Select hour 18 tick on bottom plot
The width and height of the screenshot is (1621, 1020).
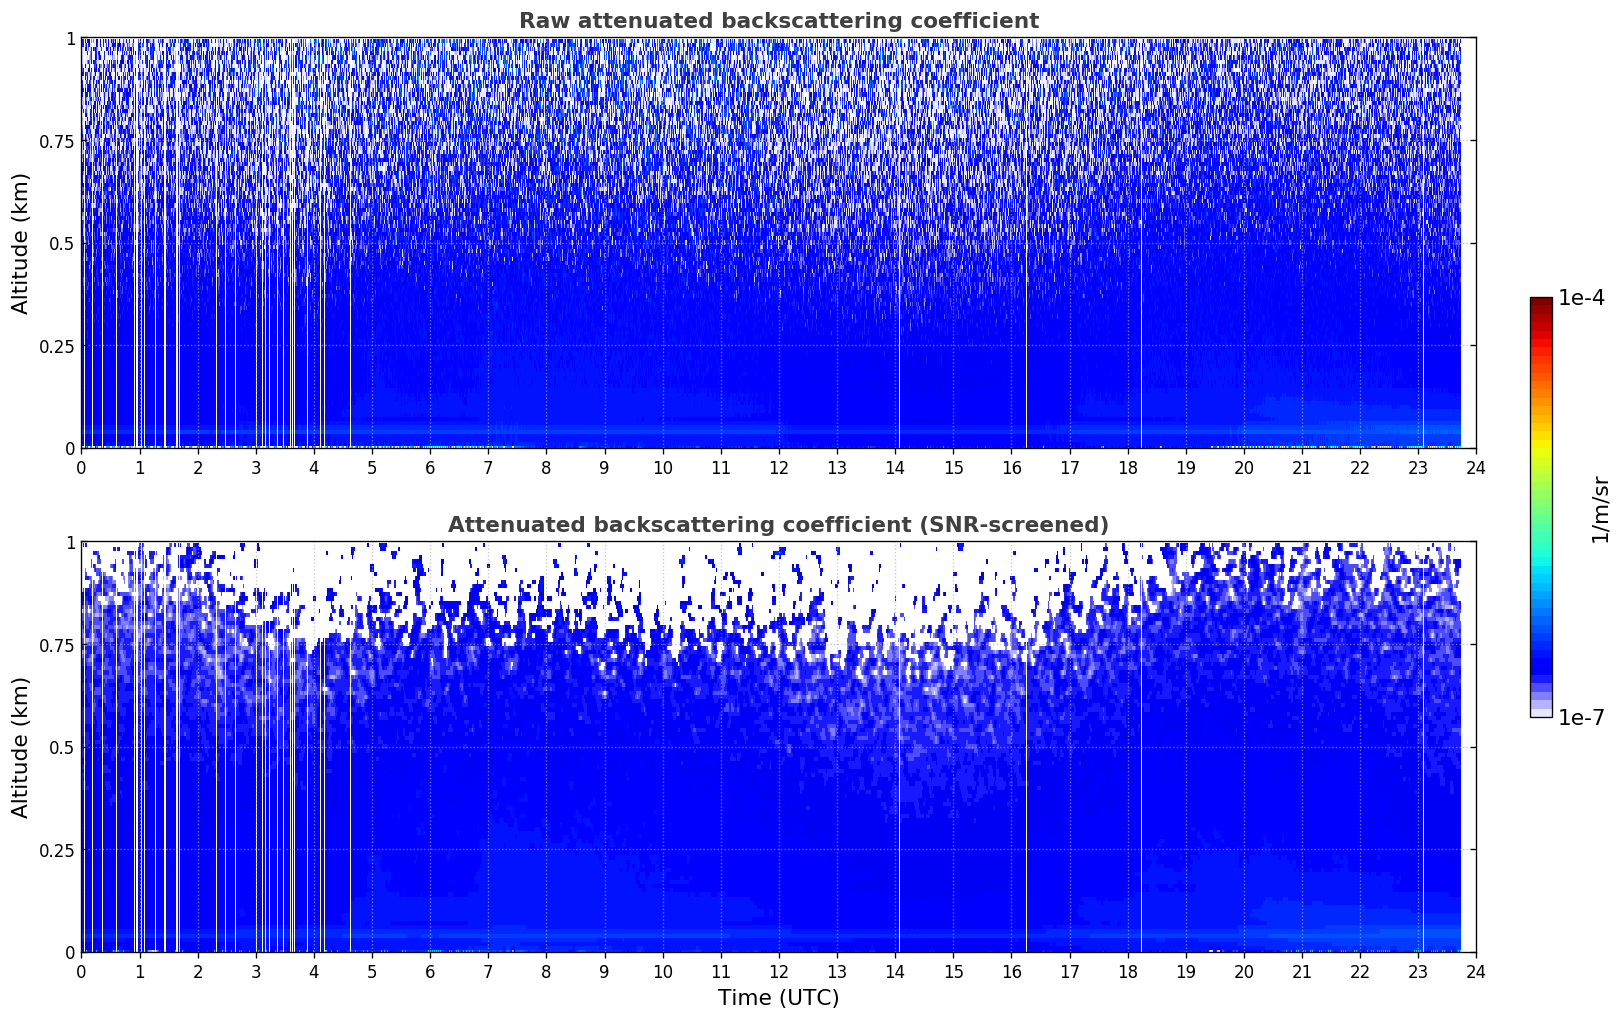tap(1127, 971)
